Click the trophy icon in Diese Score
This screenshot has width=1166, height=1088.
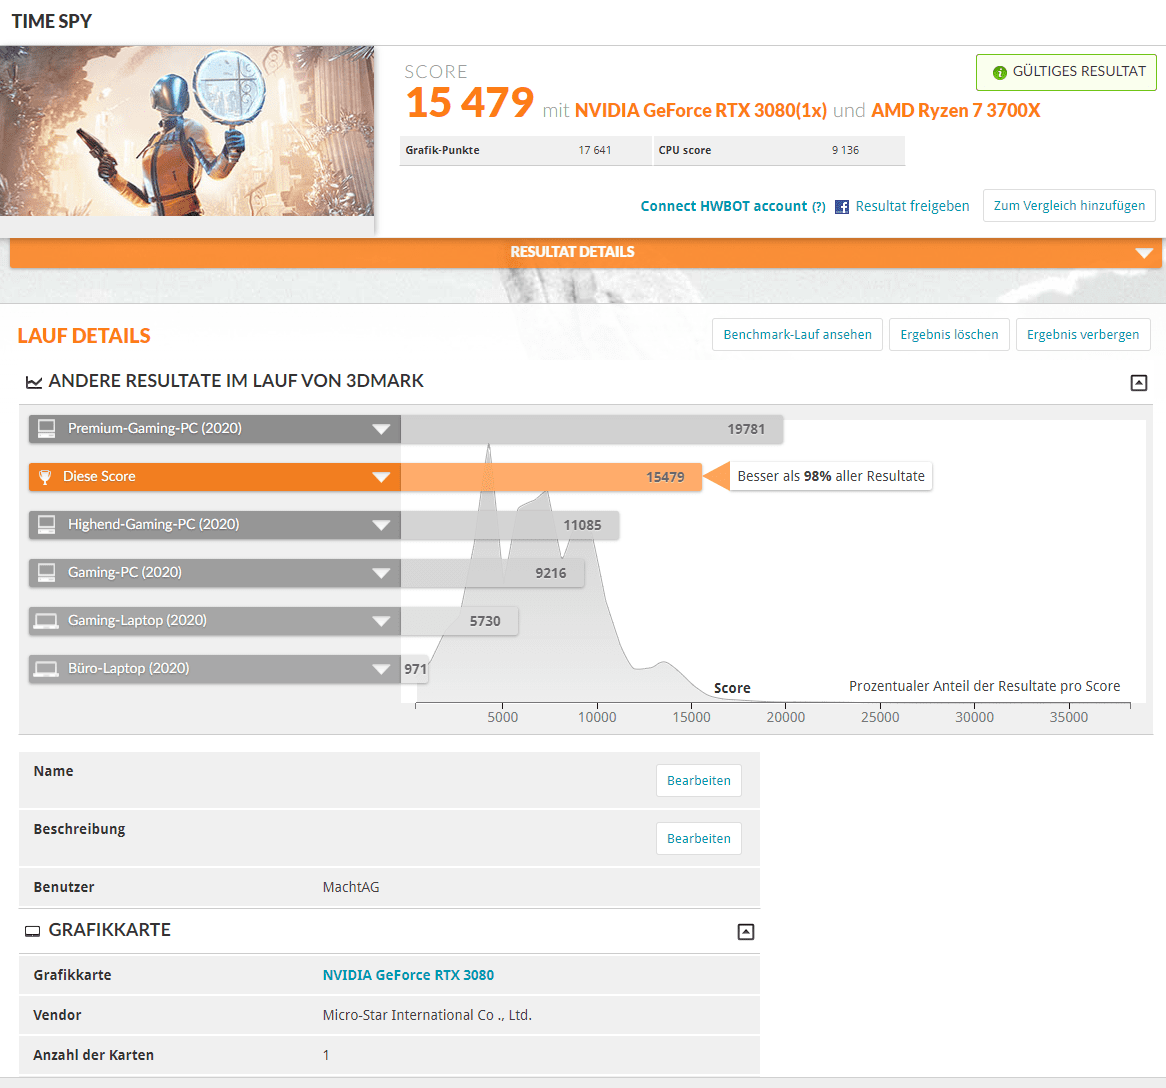45,477
